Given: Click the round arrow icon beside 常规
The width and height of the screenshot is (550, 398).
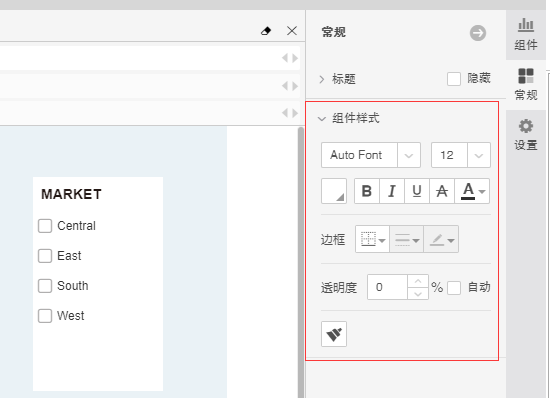Looking at the screenshot, I should [478, 33].
